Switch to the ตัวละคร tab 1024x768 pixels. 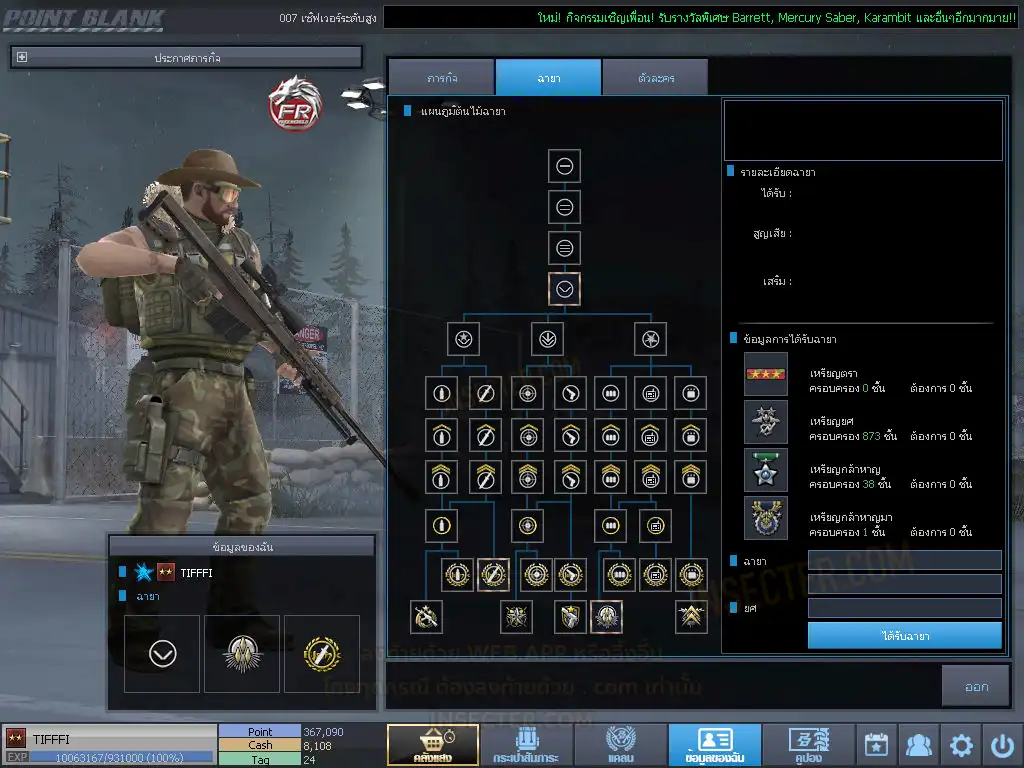(655, 78)
